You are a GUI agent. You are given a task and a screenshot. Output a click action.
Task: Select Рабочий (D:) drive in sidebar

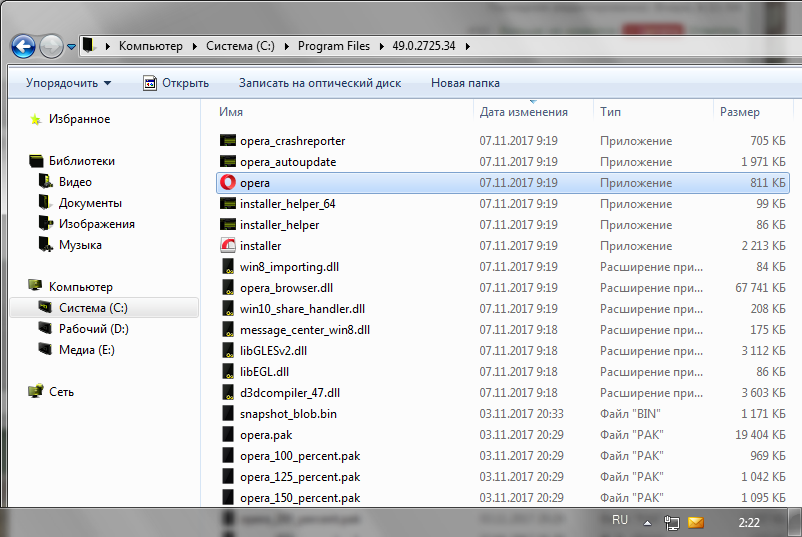[x=93, y=328]
